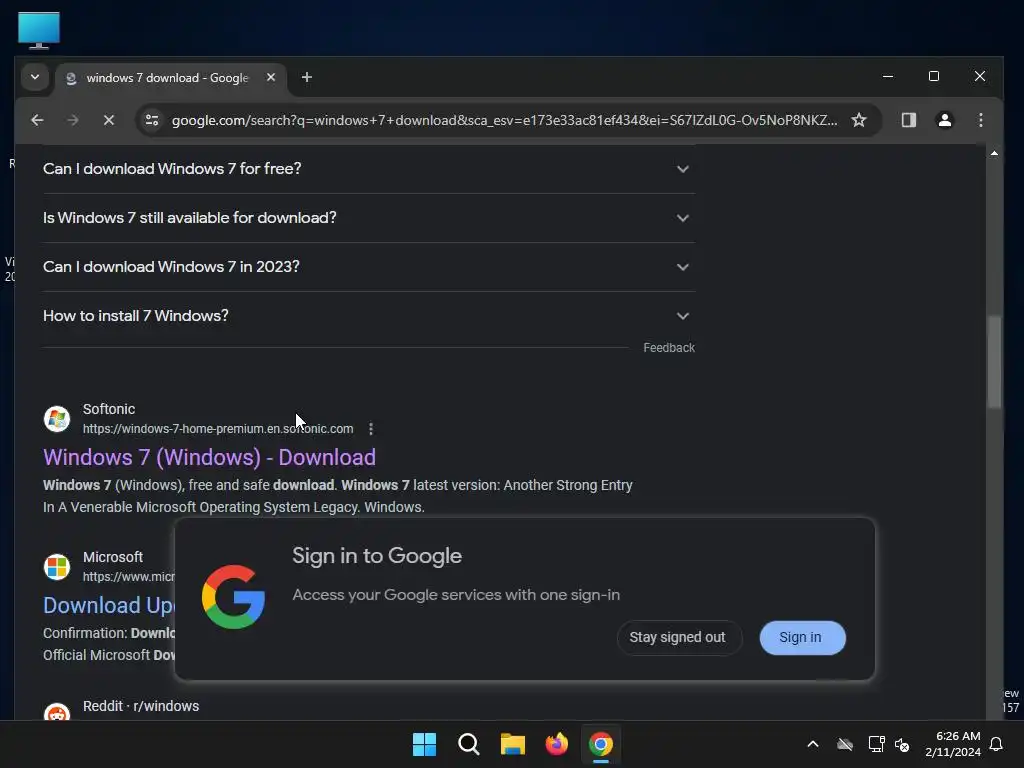Click the Reddit result favicon
This screenshot has height=768, width=1024.
57,712
